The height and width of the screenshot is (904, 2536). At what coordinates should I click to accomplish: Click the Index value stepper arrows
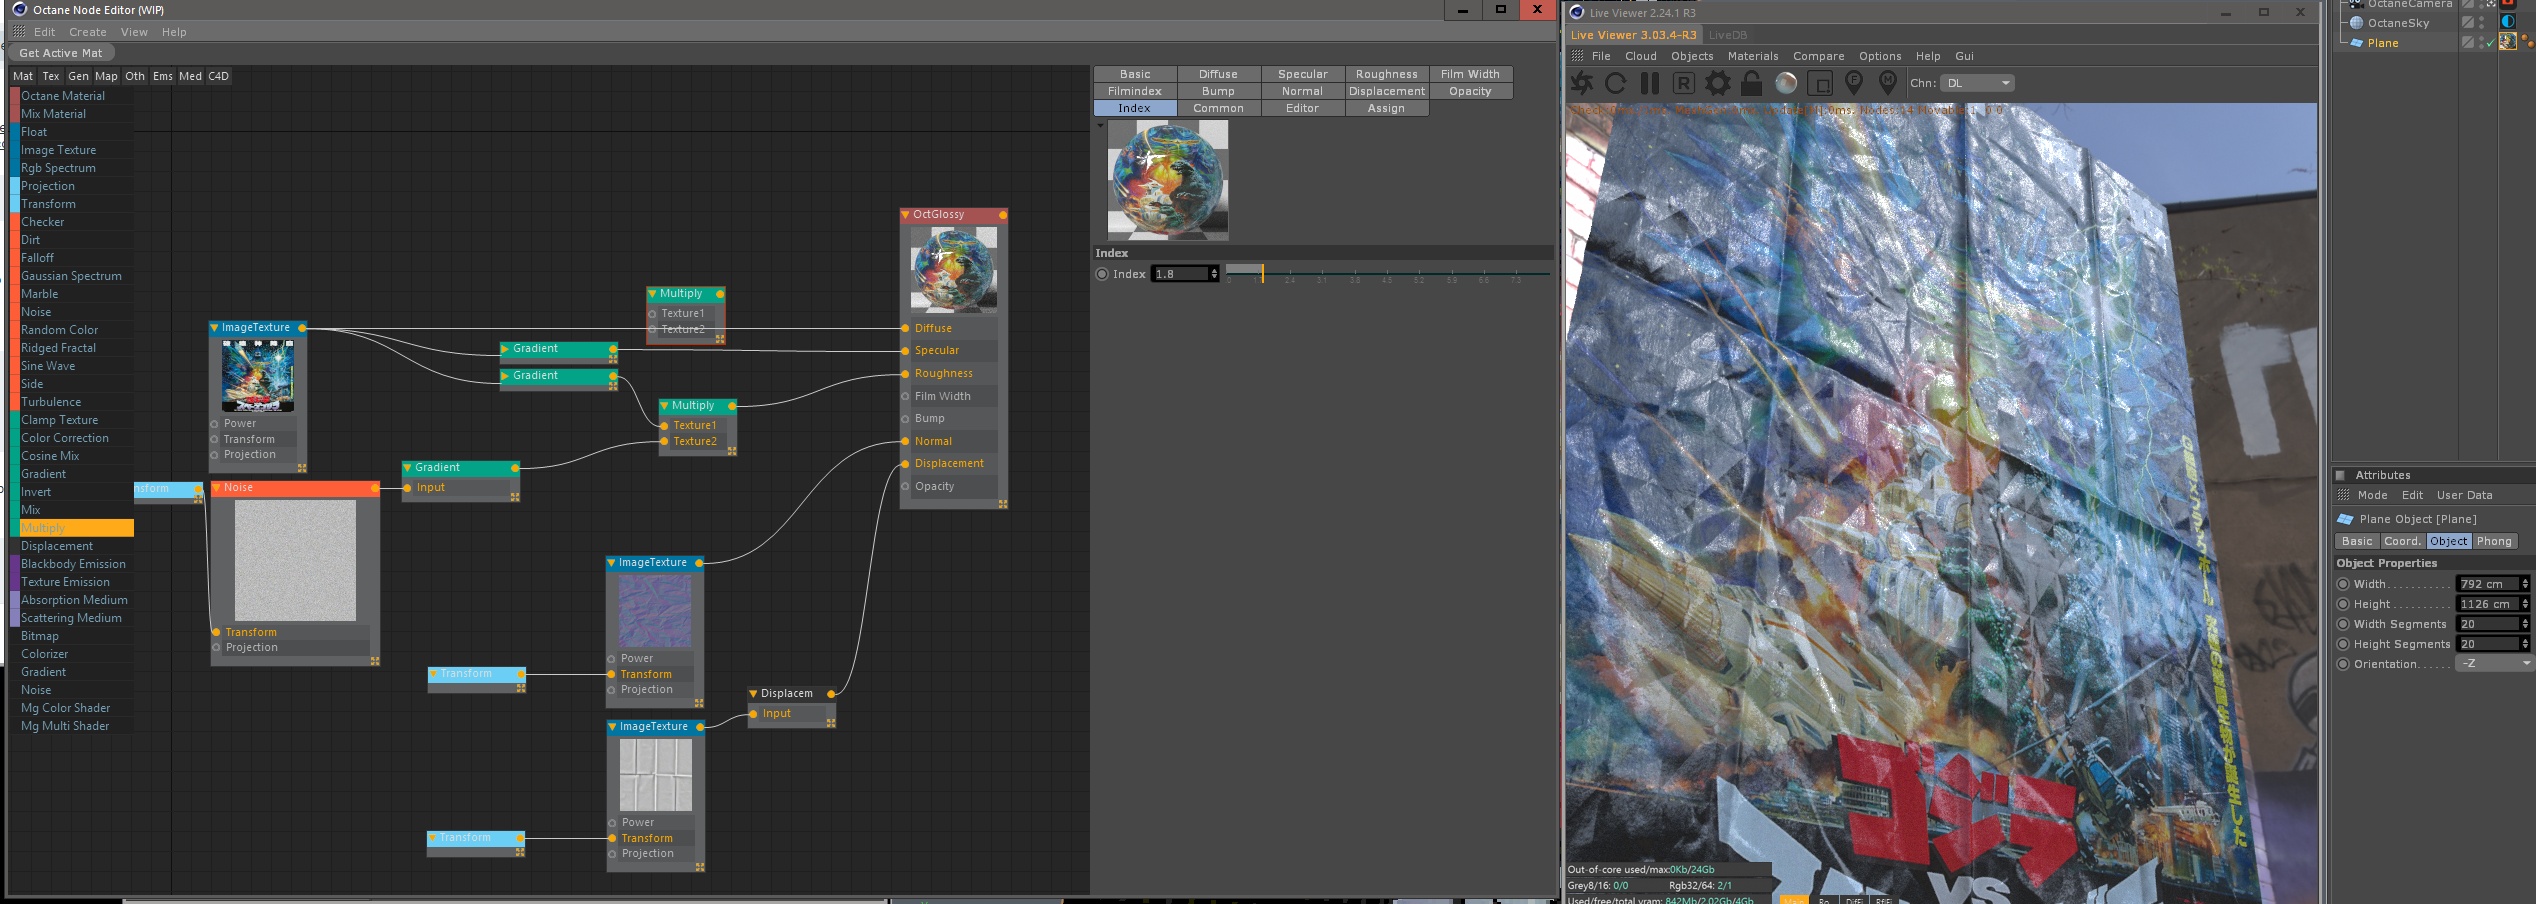tap(1214, 274)
